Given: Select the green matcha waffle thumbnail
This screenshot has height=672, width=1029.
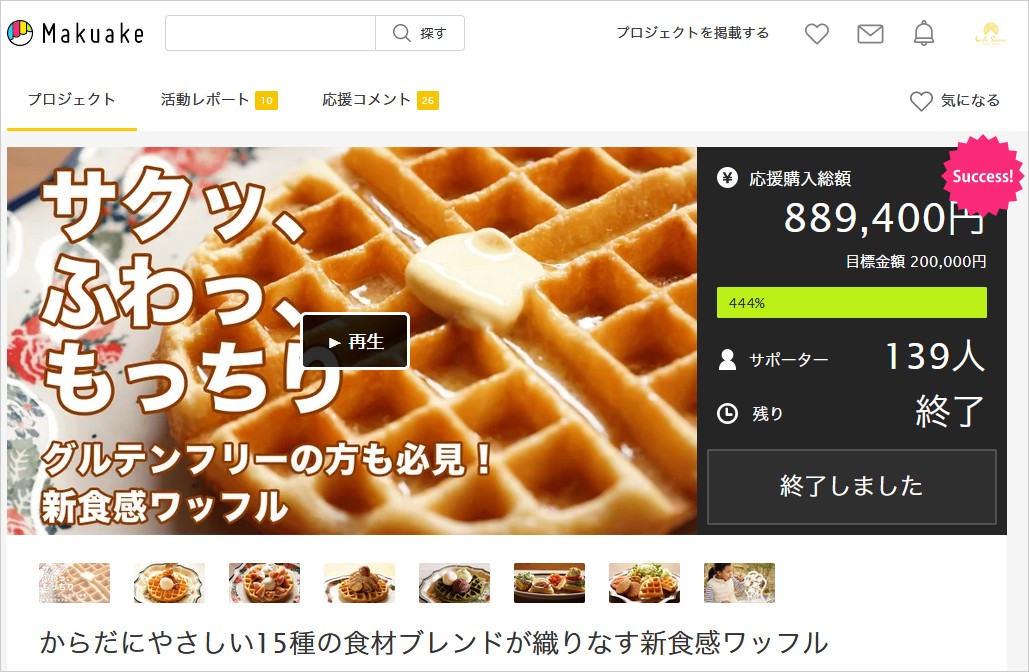Looking at the screenshot, I should click(x=454, y=583).
